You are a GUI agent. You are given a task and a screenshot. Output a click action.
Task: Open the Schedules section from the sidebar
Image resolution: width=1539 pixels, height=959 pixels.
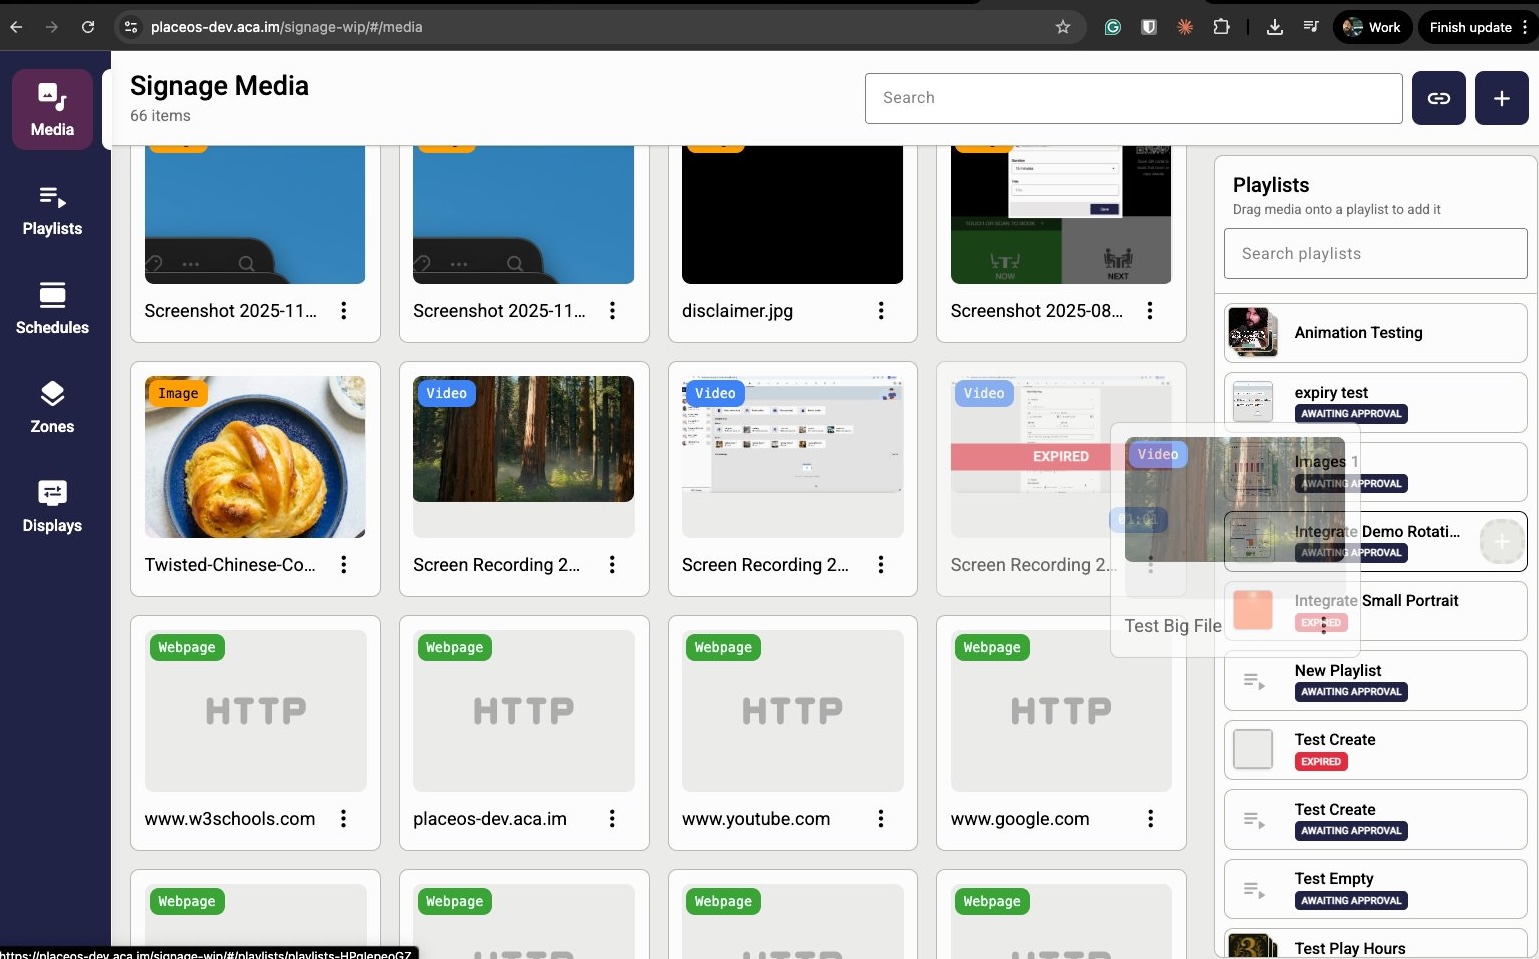[x=51, y=309]
